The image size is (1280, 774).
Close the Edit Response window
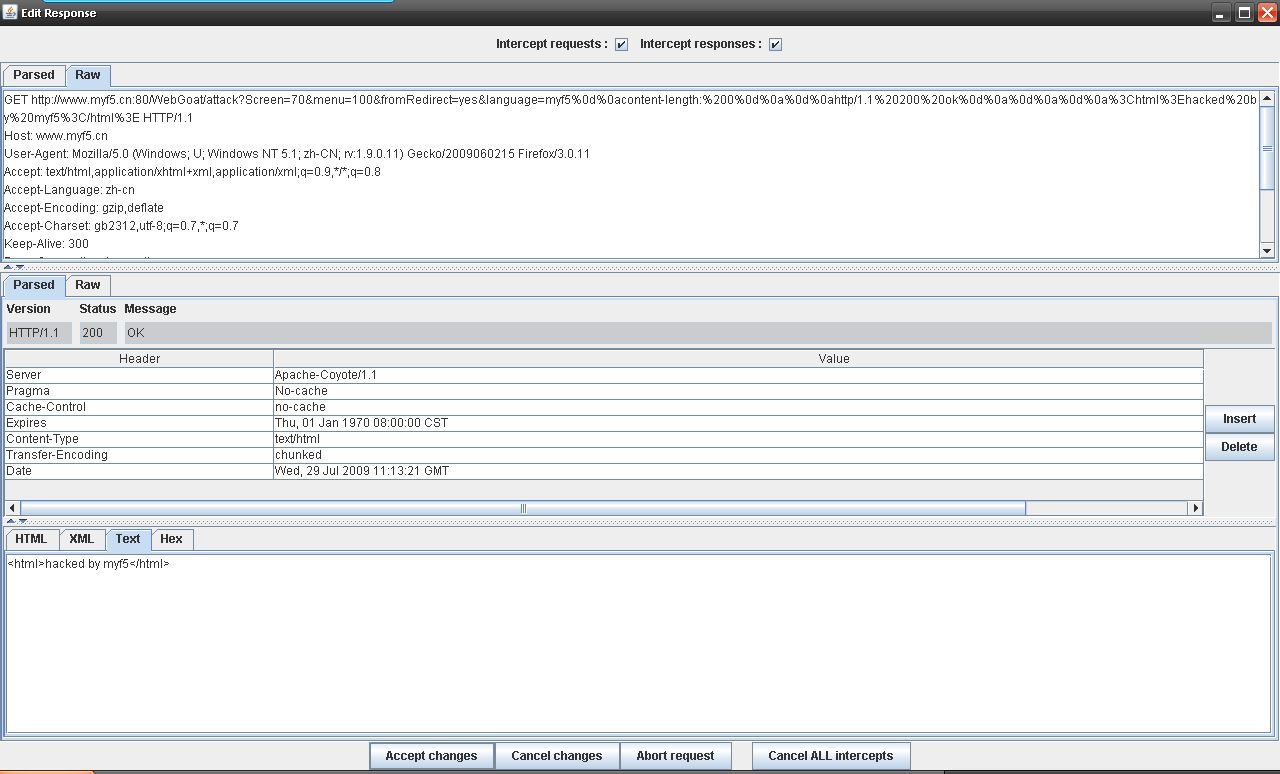pos(1267,13)
